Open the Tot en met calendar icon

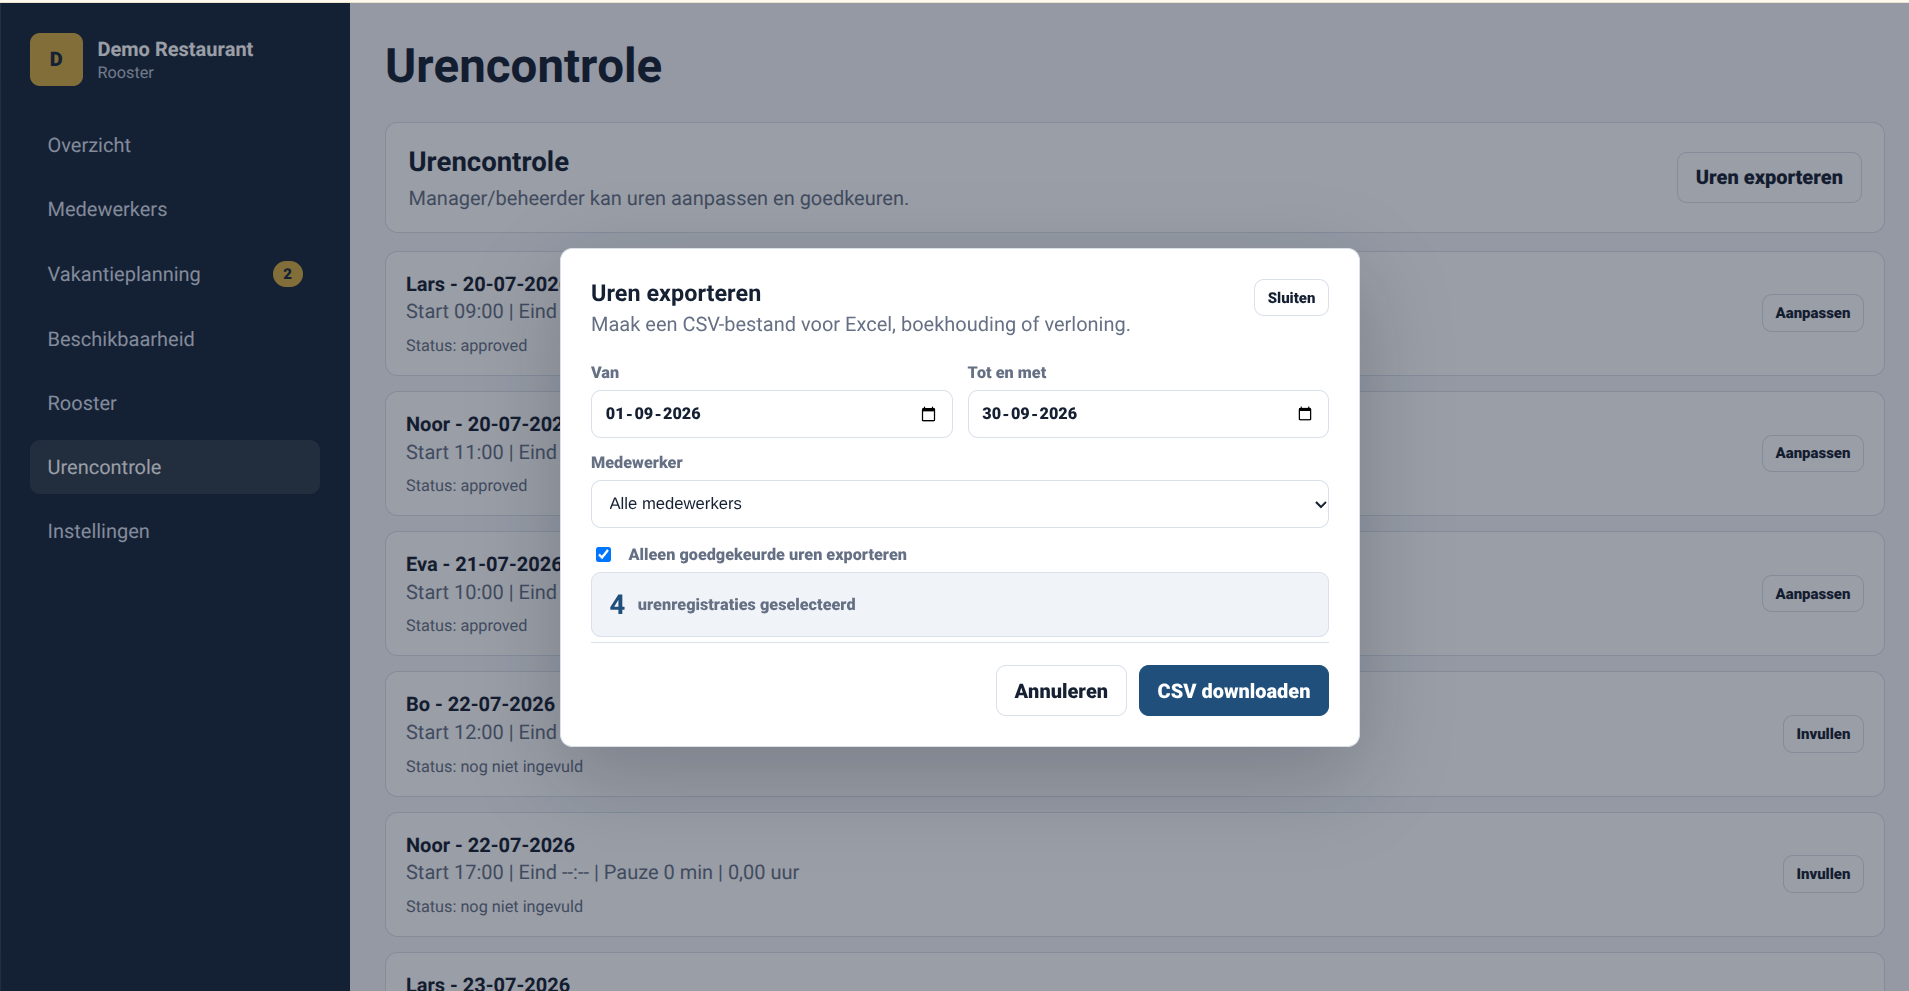1304,414
